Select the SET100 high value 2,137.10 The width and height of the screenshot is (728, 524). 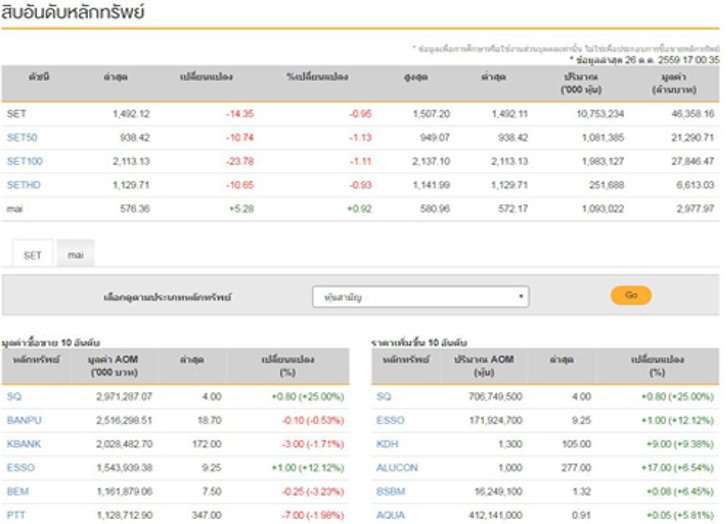pos(431,161)
